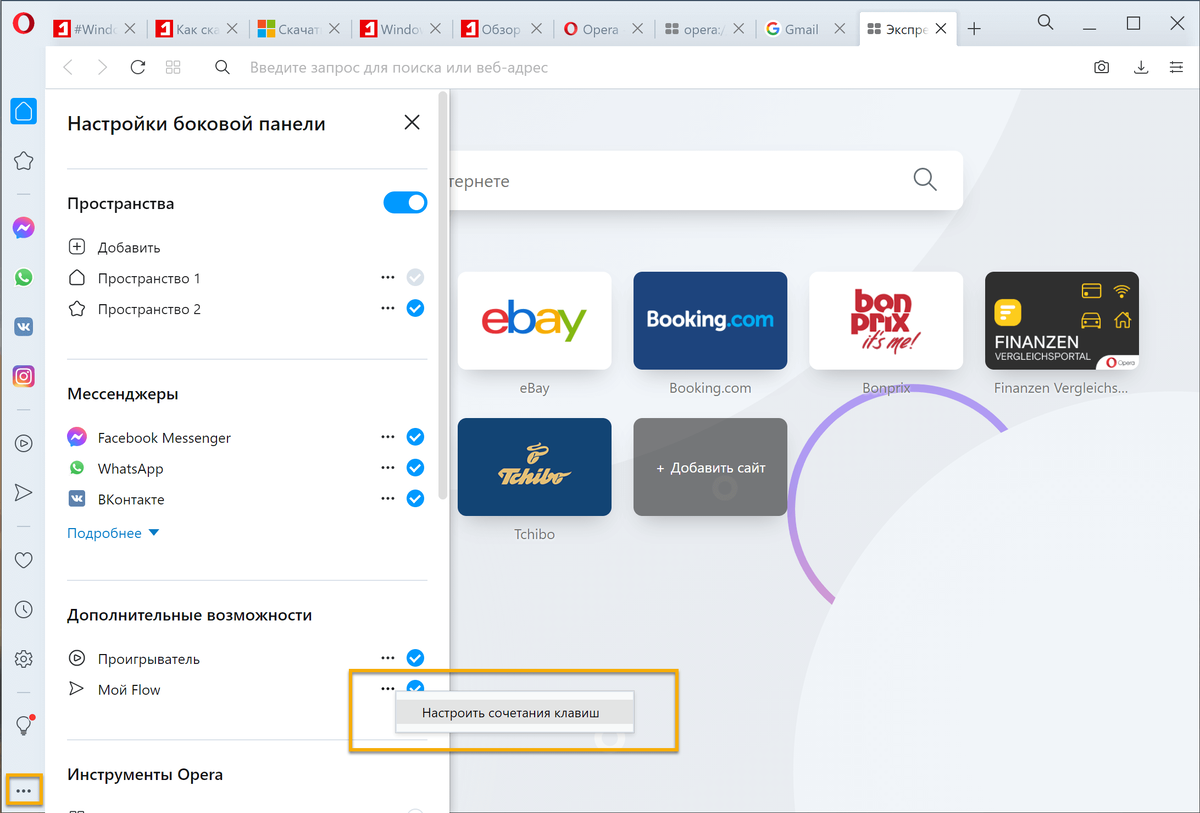Open a new tab with the plus button
The width and height of the screenshot is (1200, 813).
(974, 29)
